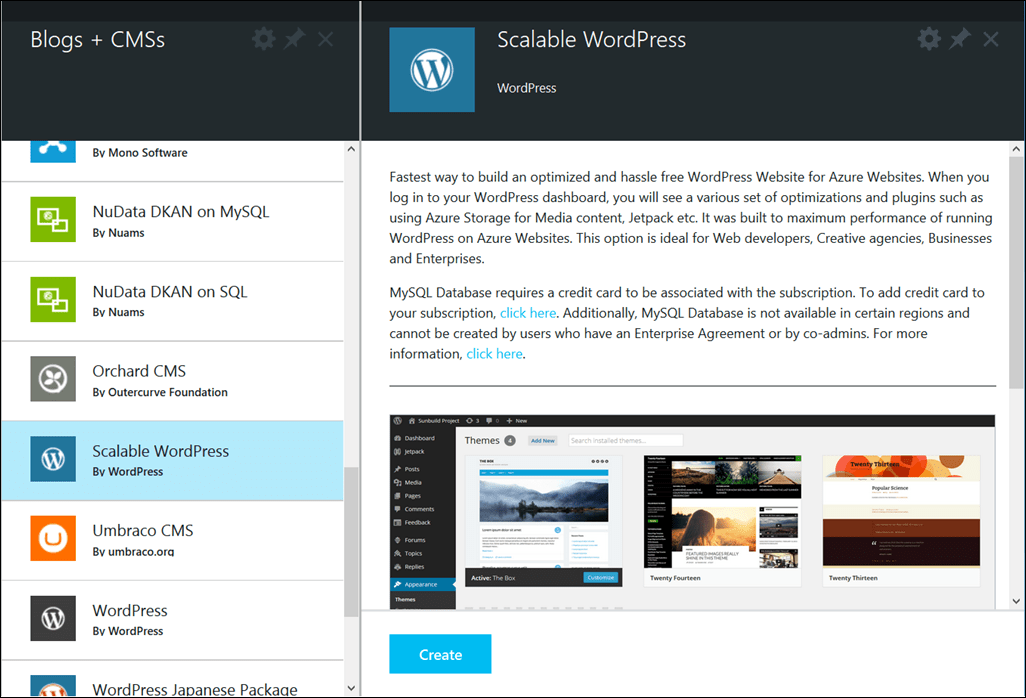Click 'By Outercurve Foundation' text

pos(160,393)
